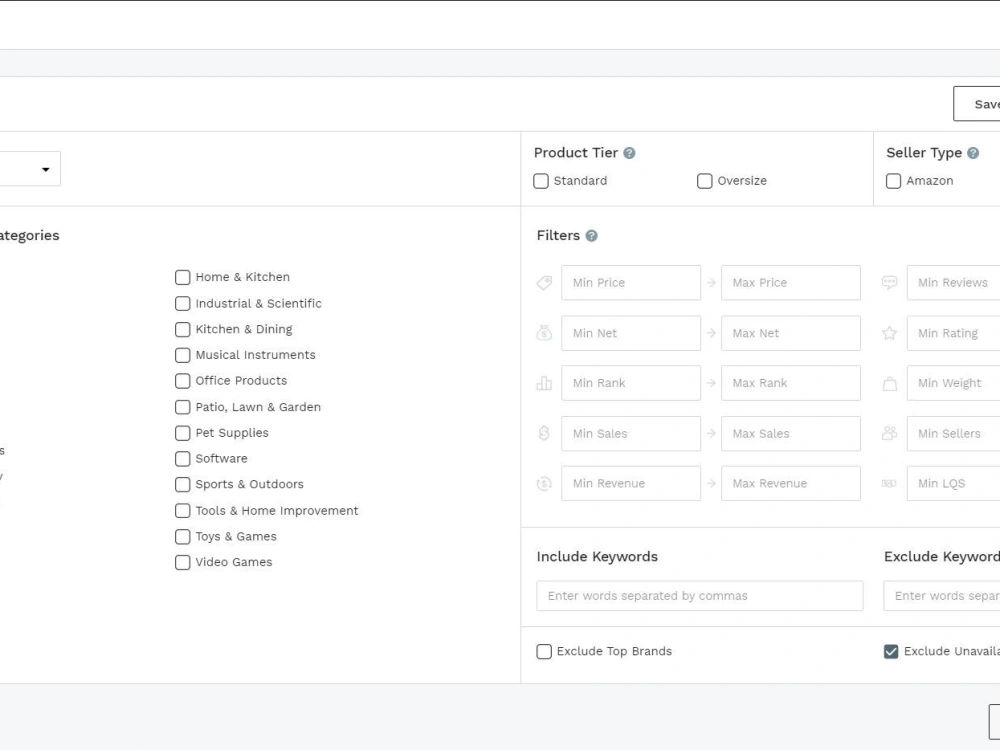
Task: Select the Min Reviews input
Action: click(953, 283)
